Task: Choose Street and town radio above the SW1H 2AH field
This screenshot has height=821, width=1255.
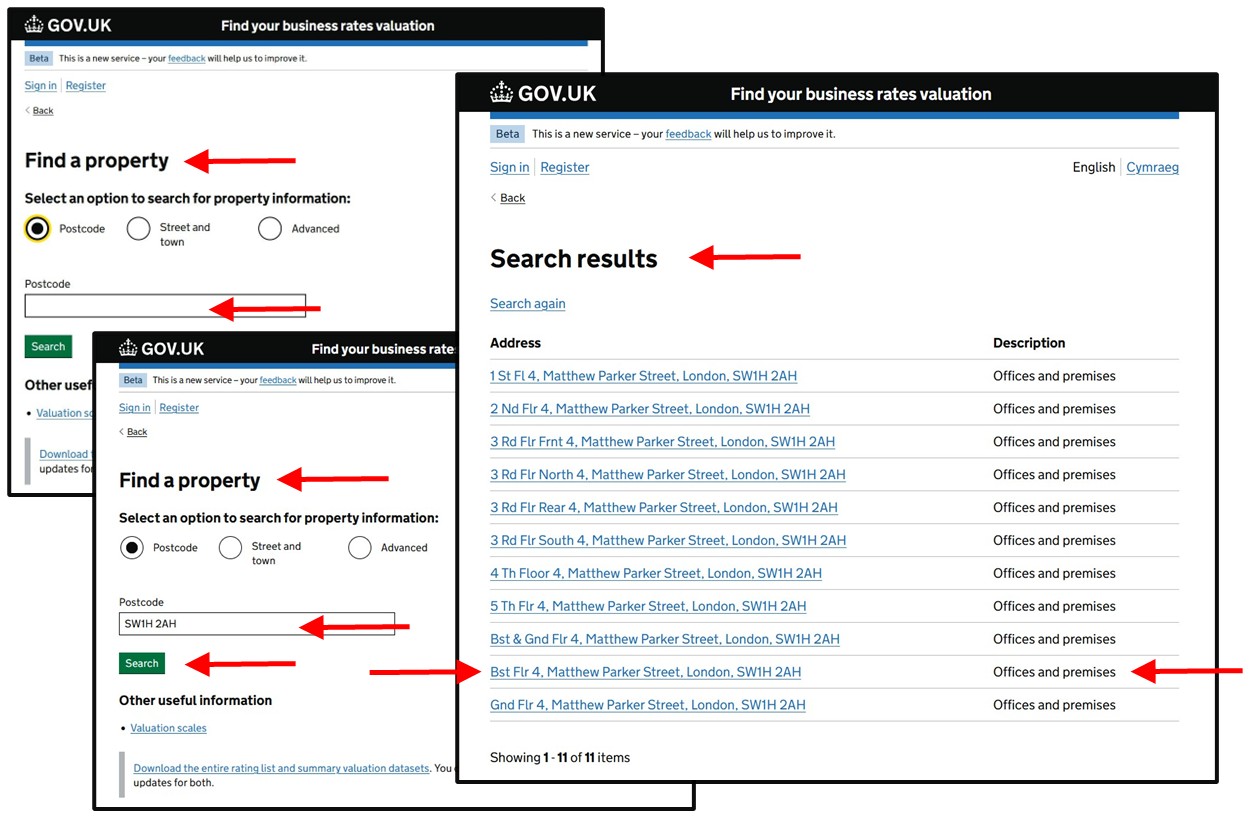Action: pos(230,548)
